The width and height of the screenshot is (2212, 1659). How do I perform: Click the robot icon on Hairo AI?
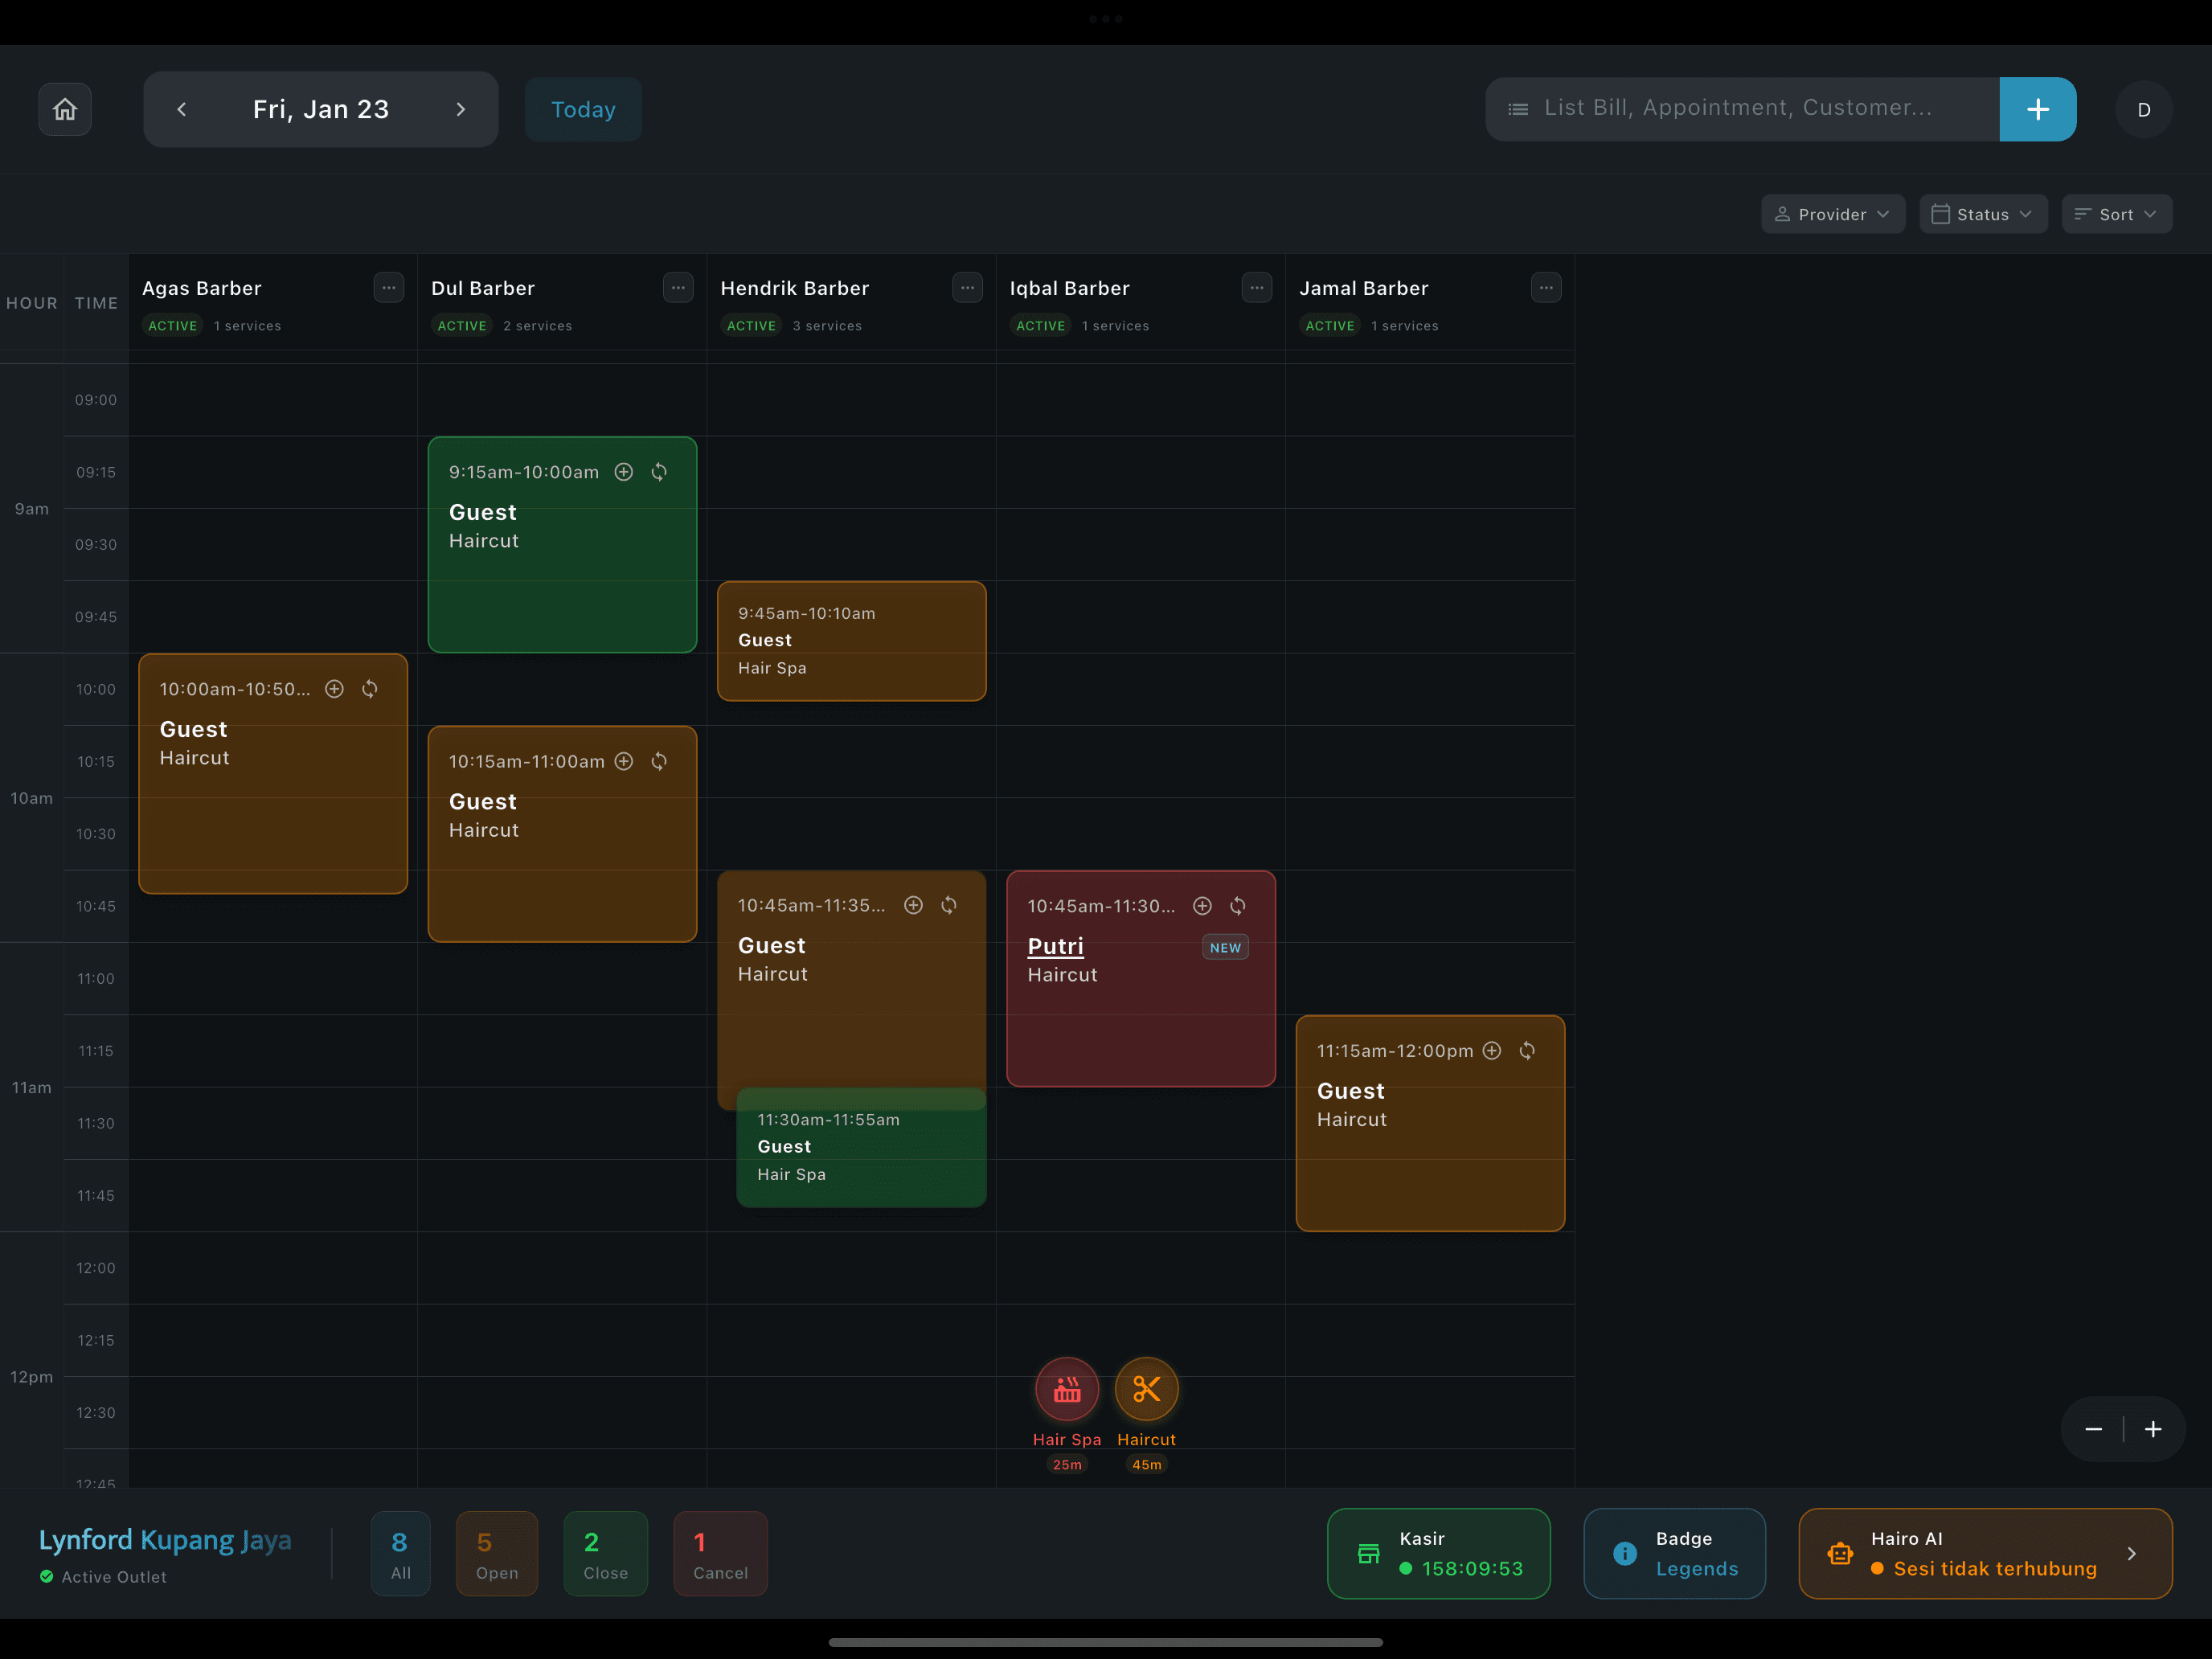point(1840,1553)
